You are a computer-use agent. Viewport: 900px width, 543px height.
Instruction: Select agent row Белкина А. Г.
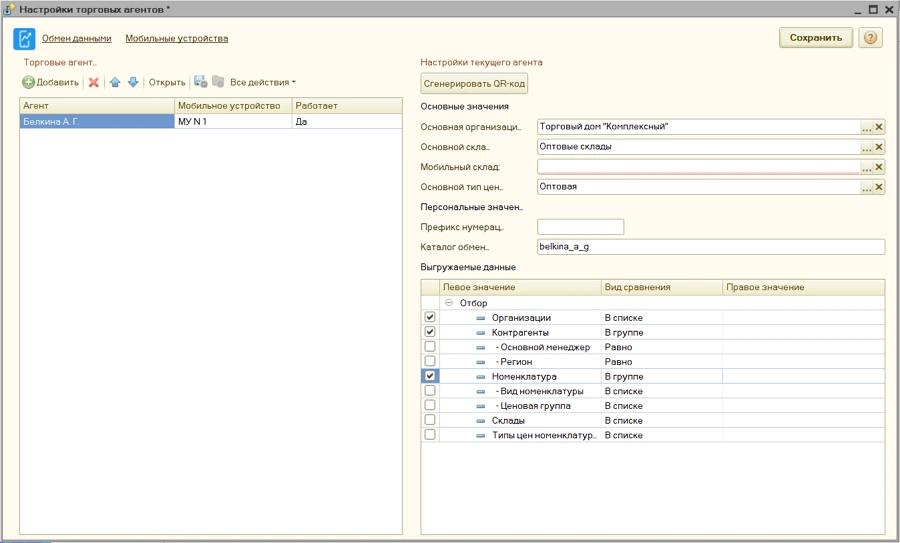pos(97,121)
